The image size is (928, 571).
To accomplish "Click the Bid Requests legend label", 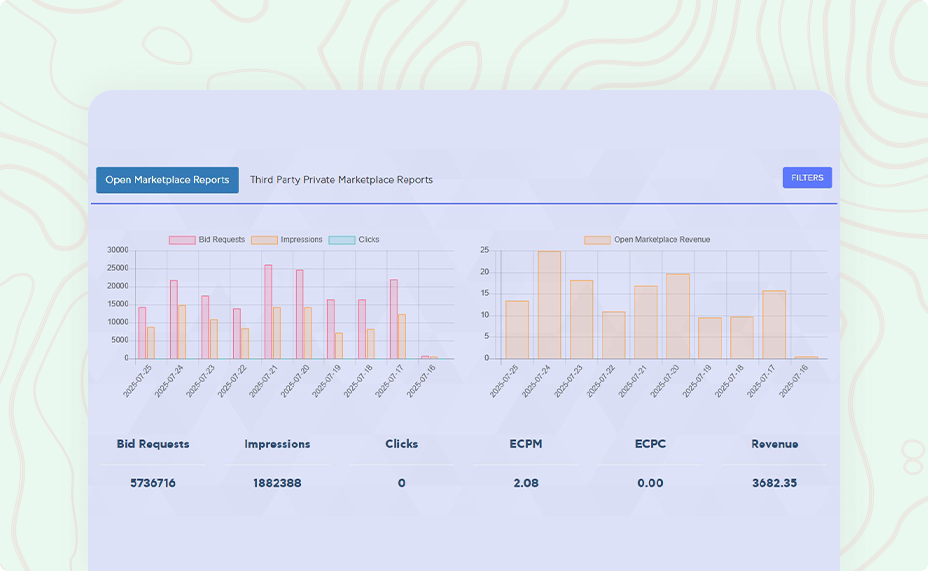I will coord(221,240).
